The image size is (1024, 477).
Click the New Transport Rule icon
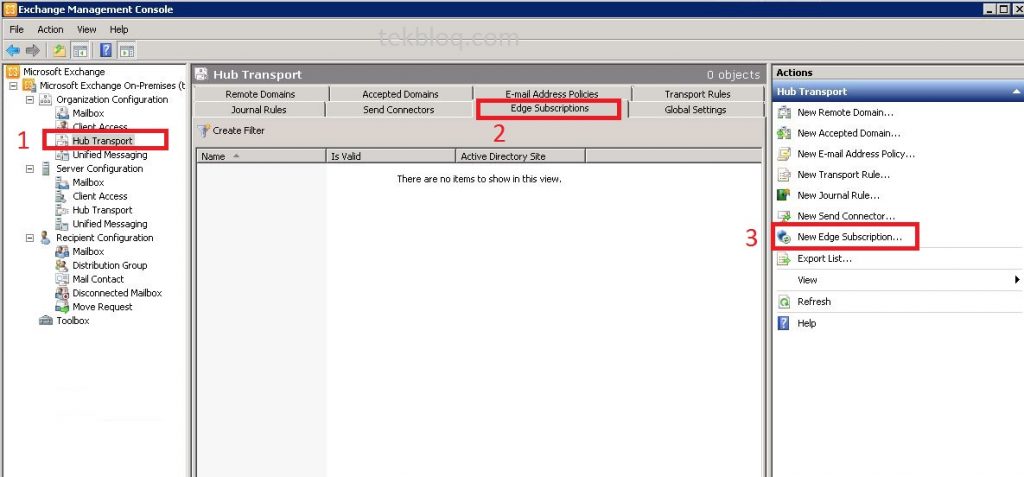point(784,174)
